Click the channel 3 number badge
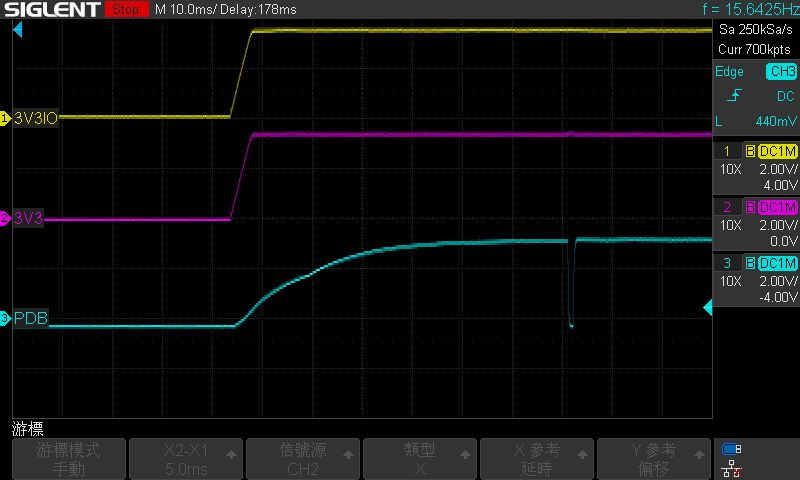The width and height of the screenshot is (800, 480). click(x=727, y=263)
